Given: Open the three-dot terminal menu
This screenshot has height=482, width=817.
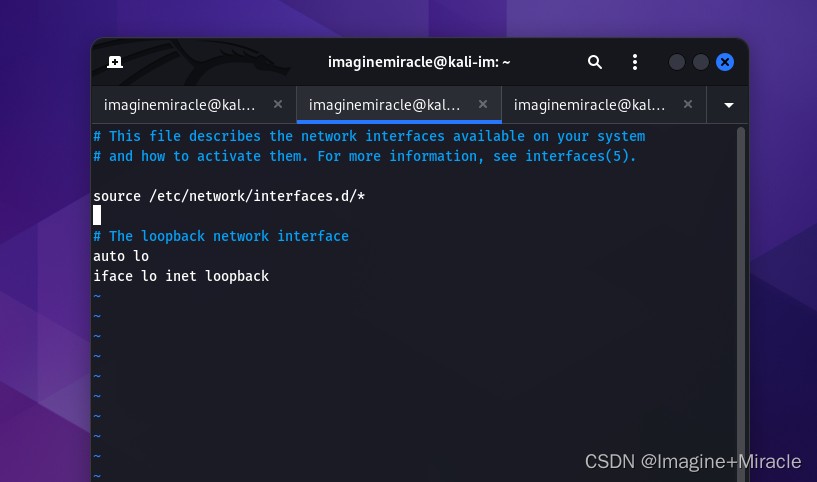Looking at the screenshot, I should coord(634,62).
